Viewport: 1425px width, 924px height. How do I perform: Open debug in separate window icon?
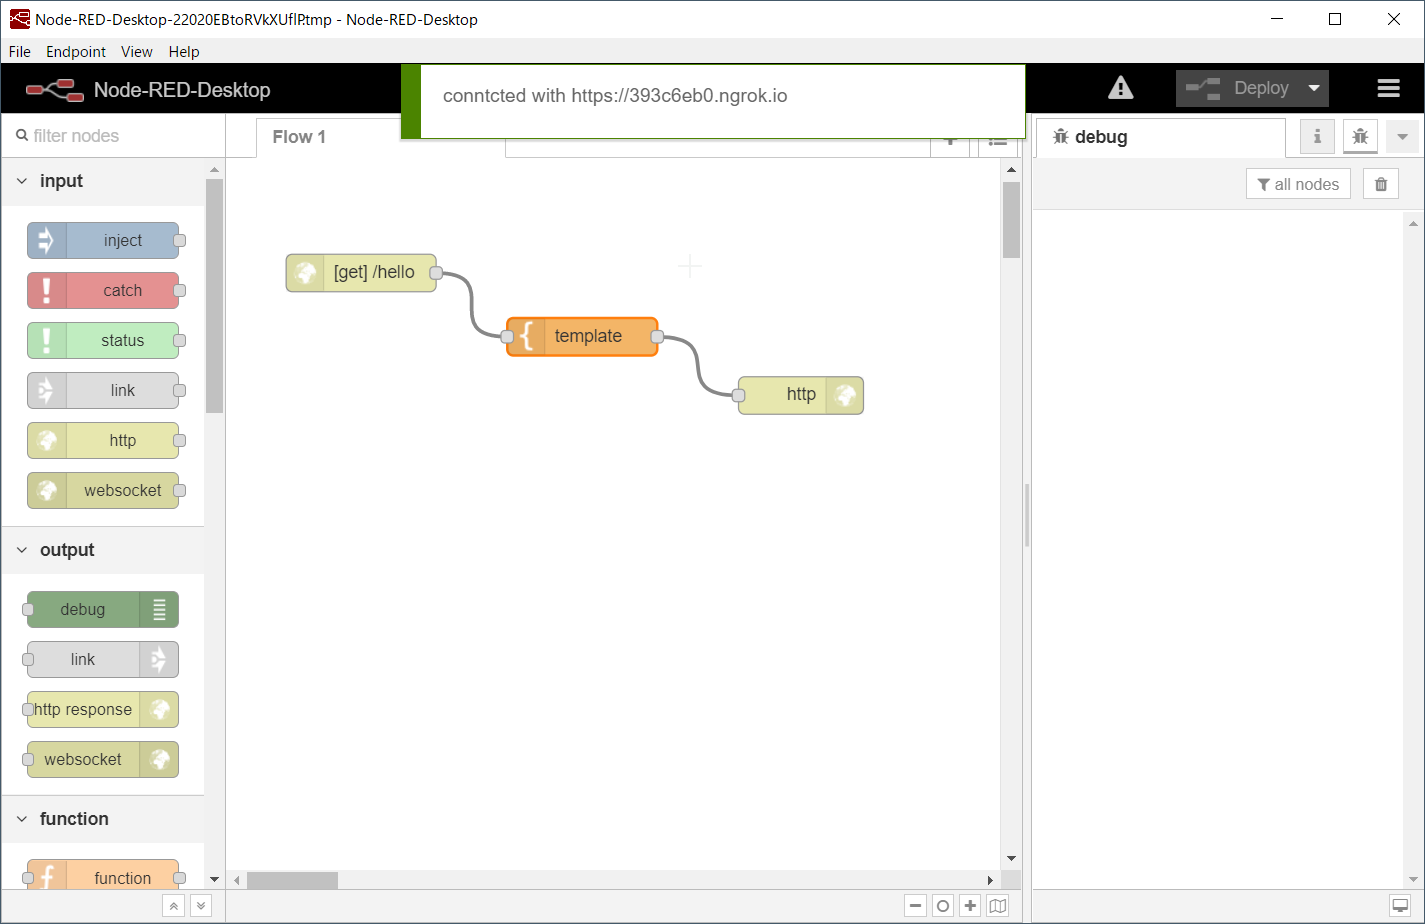click(1400, 906)
